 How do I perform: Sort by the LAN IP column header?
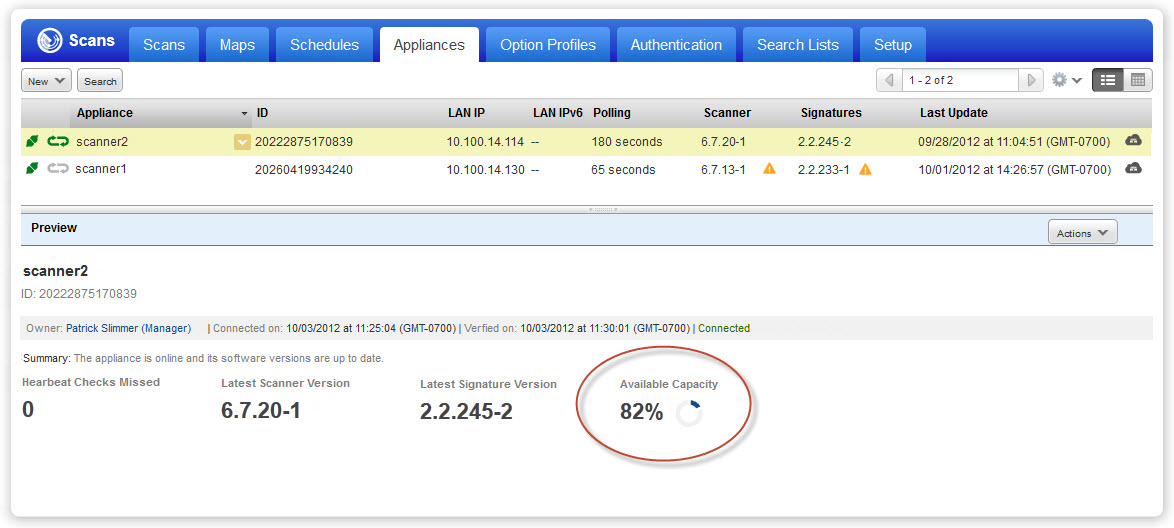point(466,113)
